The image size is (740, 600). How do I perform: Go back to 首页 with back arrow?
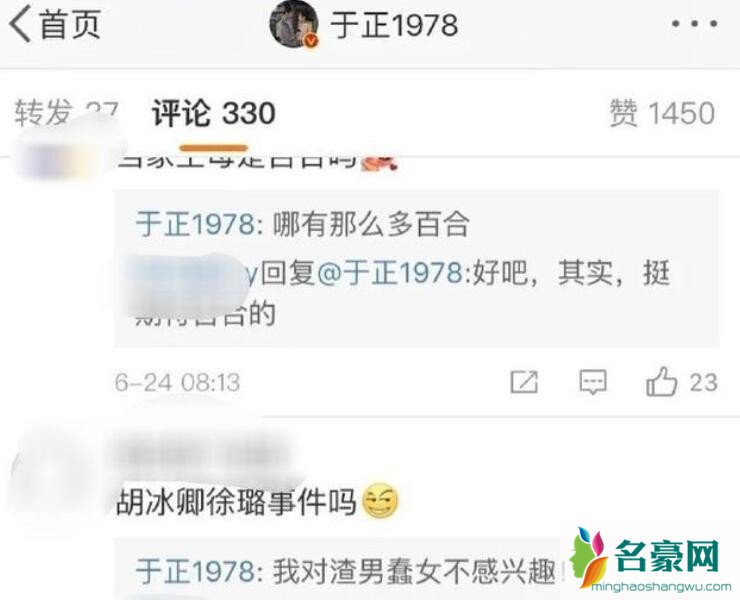click(55, 24)
